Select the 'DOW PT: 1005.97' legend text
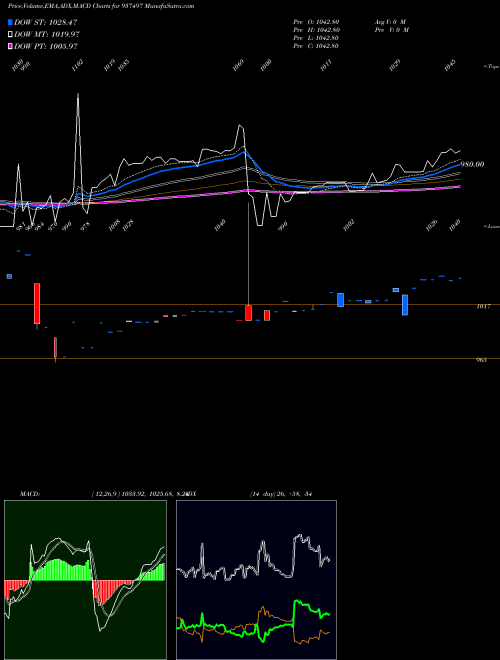500x660 pixels. click(x=46, y=46)
